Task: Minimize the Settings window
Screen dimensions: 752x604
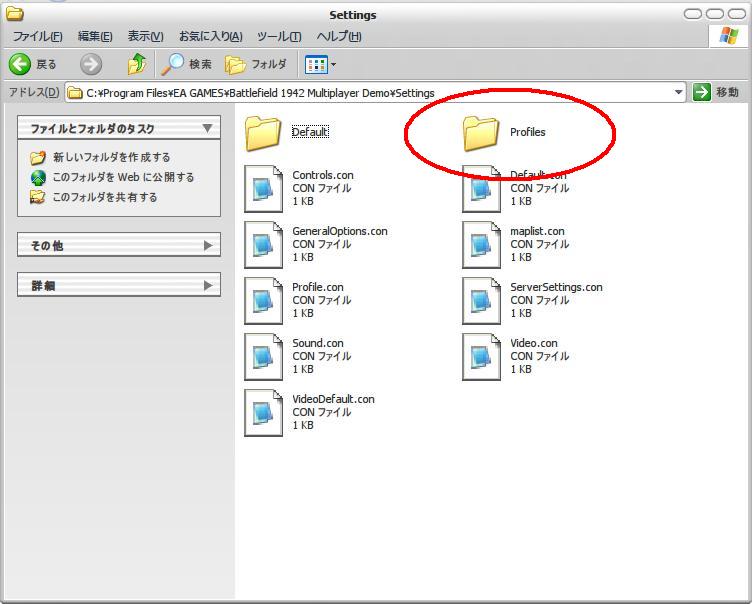Action: (x=693, y=14)
